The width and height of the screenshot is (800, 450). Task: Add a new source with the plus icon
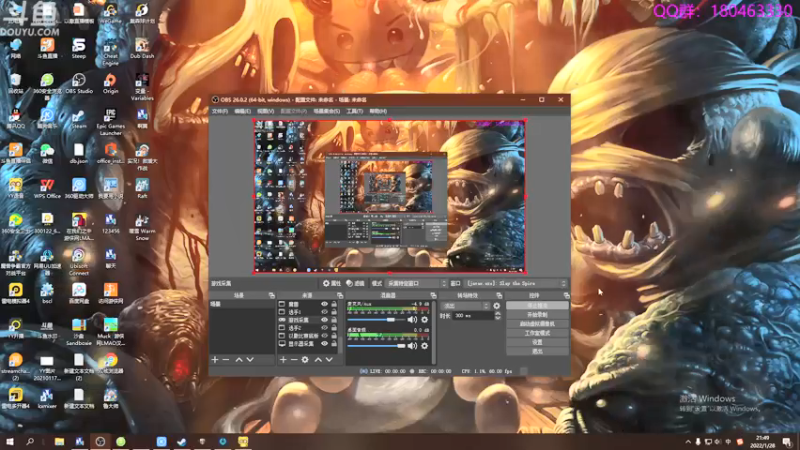pos(283,360)
